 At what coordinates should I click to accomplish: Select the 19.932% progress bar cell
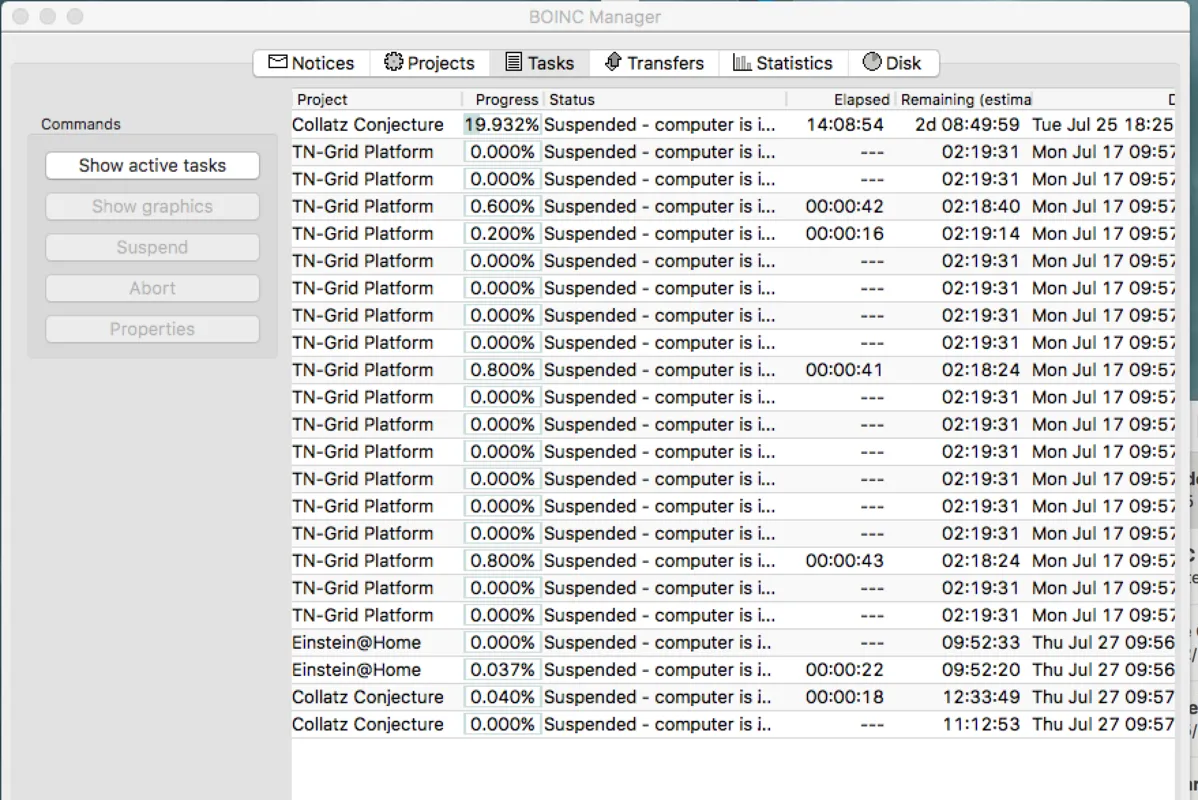pyautogui.click(x=502, y=125)
